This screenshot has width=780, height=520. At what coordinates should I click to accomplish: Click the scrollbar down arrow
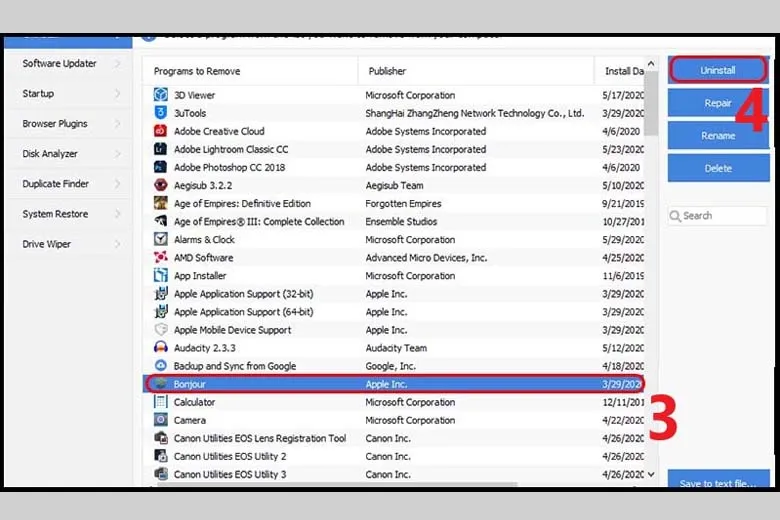[x=651, y=474]
